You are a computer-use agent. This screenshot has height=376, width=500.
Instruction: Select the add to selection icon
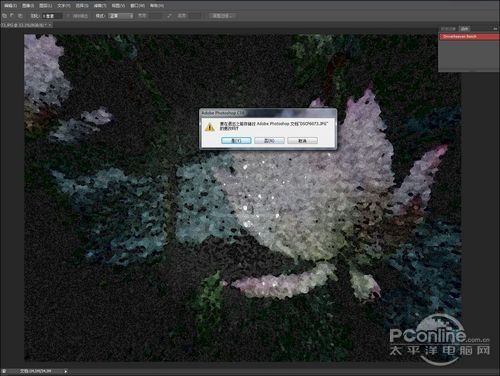[12, 16]
